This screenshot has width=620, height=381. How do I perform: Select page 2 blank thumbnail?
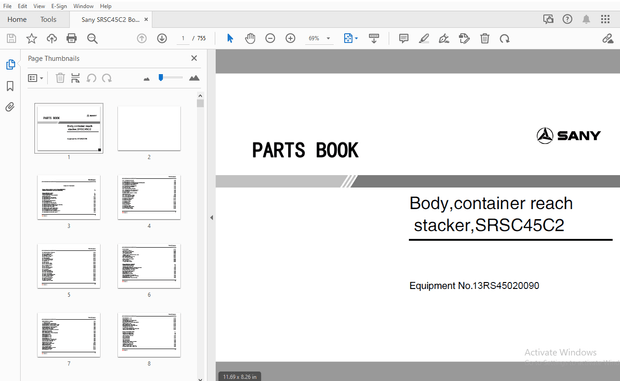(x=149, y=128)
